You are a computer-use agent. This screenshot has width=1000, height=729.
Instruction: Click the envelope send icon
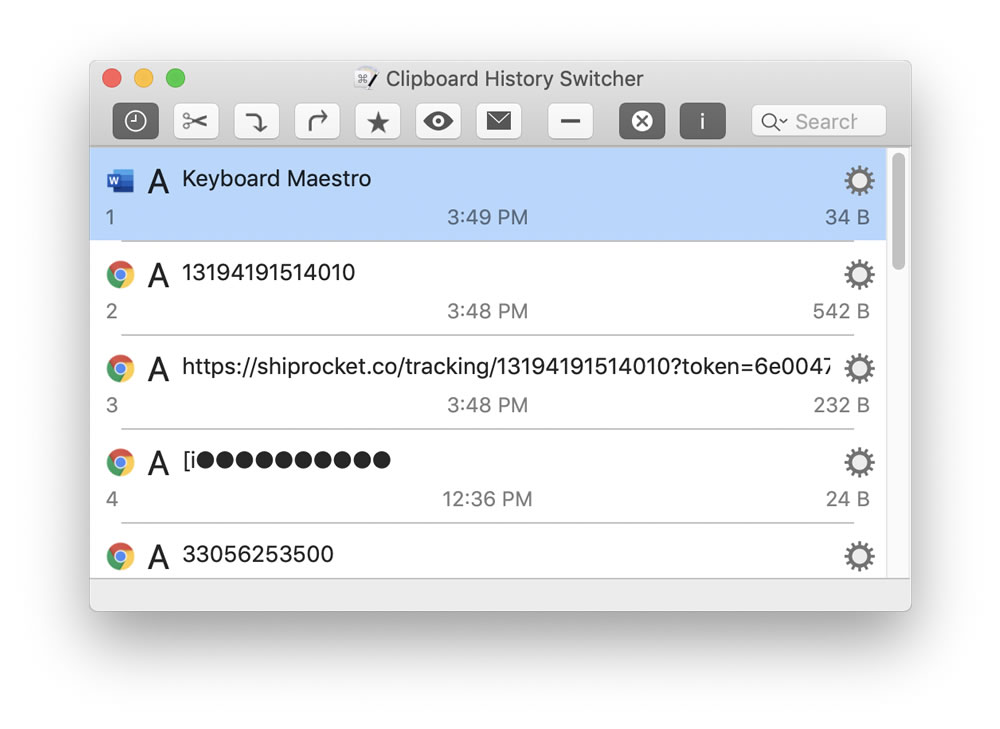pos(499,121)
